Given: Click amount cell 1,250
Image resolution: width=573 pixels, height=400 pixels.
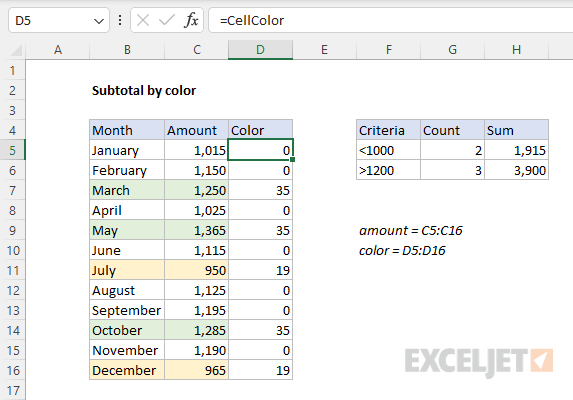Looking at the screenshot, I should click(197, 190).
